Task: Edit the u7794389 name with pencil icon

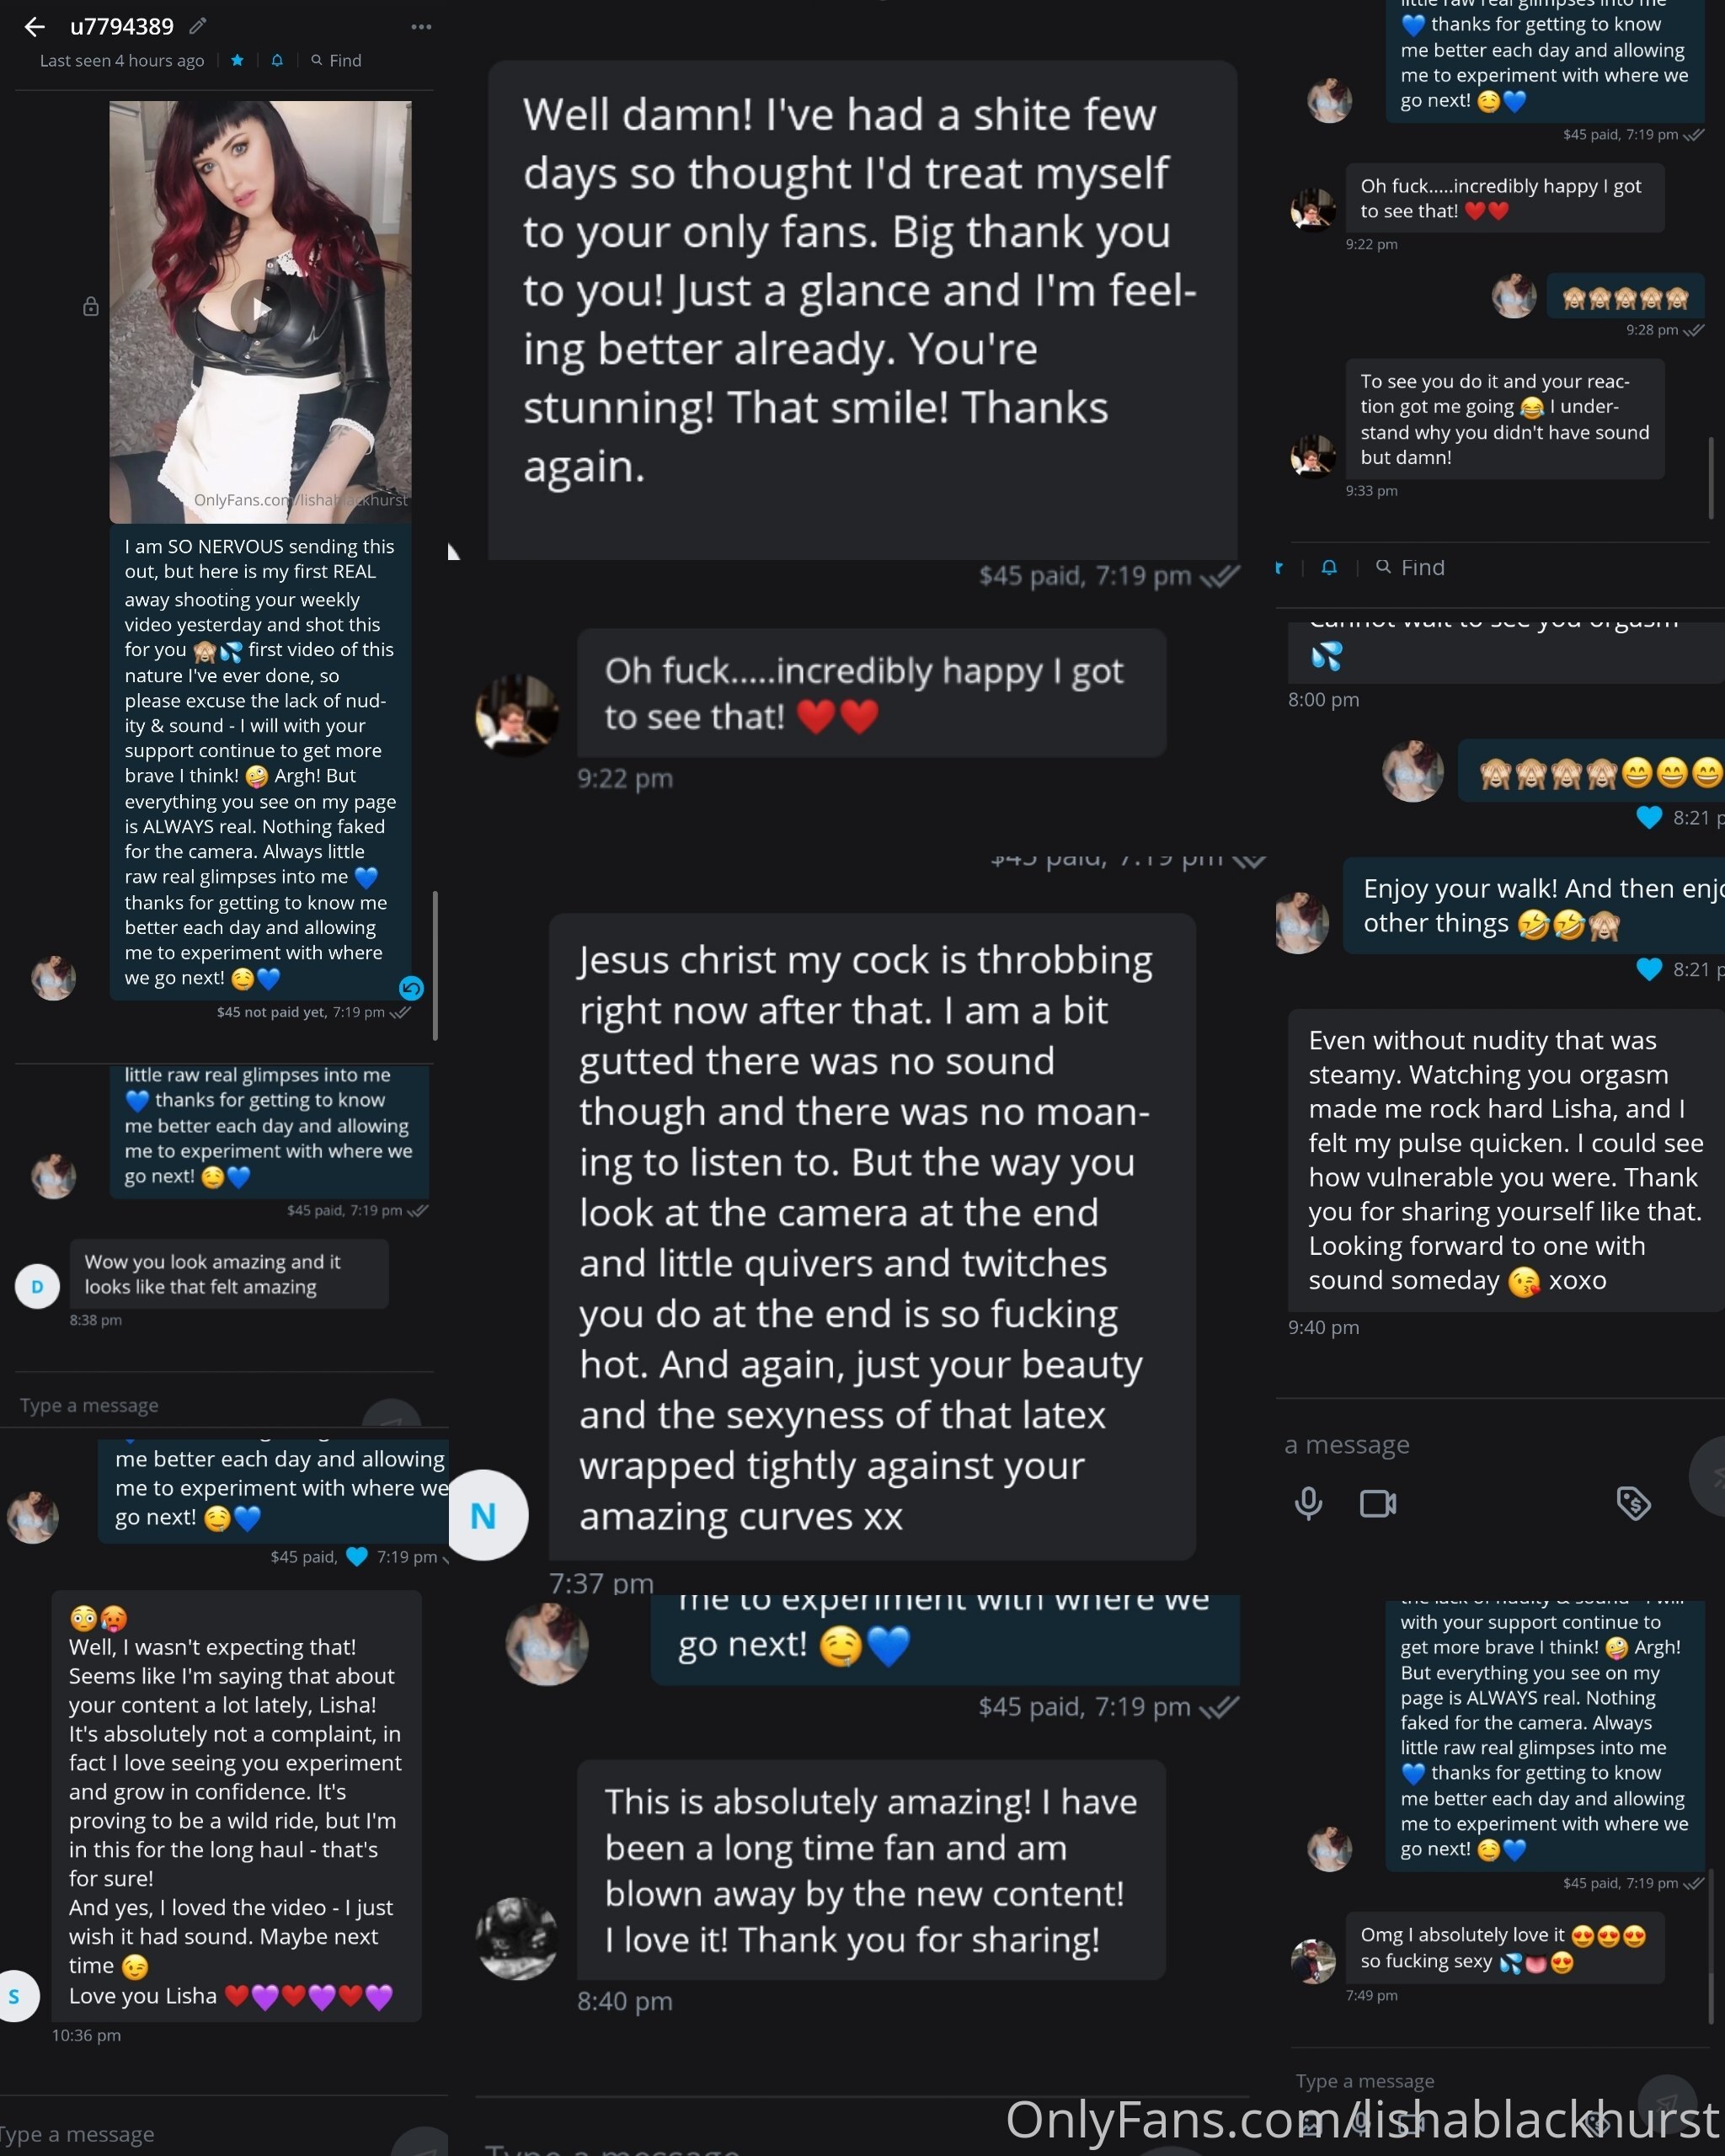Action: [198, 26]
